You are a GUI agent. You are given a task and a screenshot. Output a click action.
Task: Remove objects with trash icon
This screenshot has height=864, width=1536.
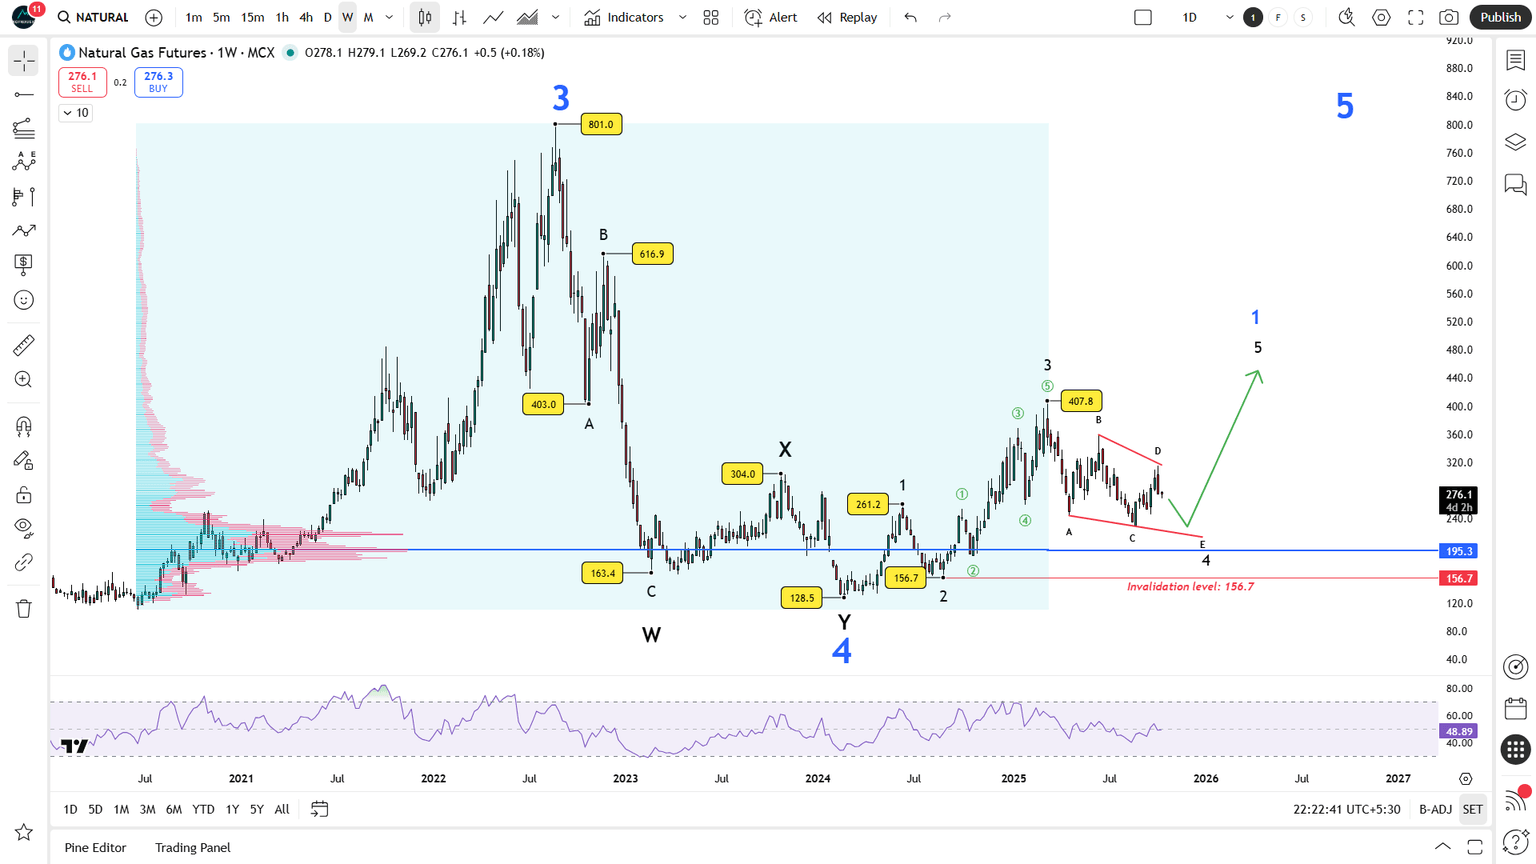tap(23, 608)
